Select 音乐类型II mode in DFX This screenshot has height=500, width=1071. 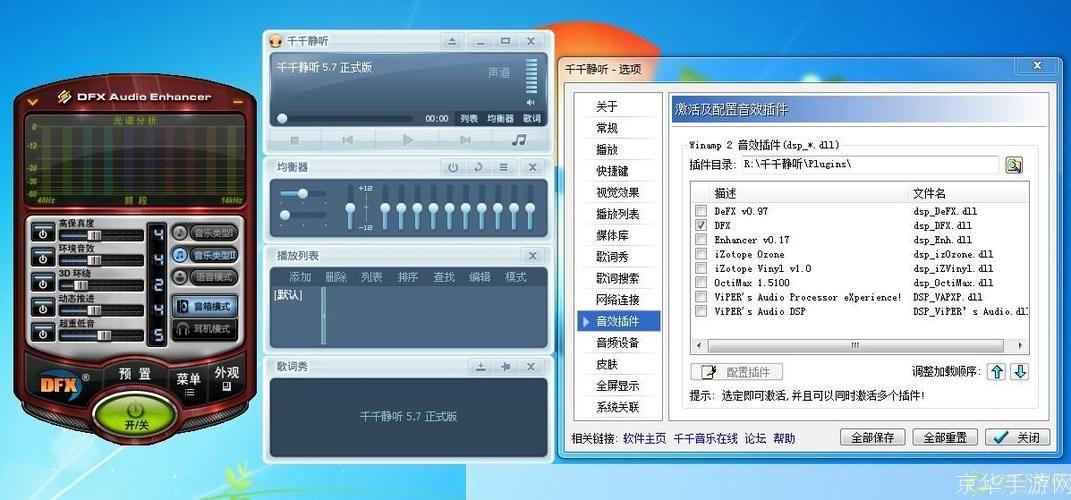(x=205, y=255)
